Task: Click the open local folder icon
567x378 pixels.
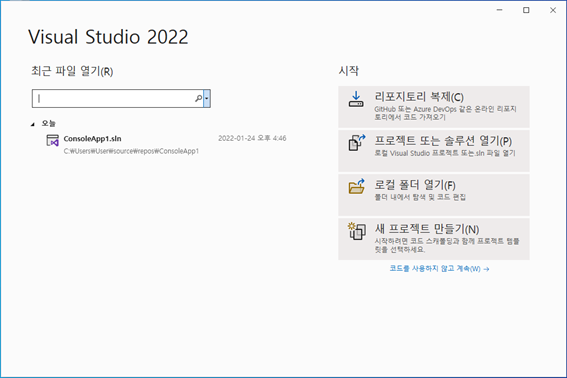Action: (357, 186)
